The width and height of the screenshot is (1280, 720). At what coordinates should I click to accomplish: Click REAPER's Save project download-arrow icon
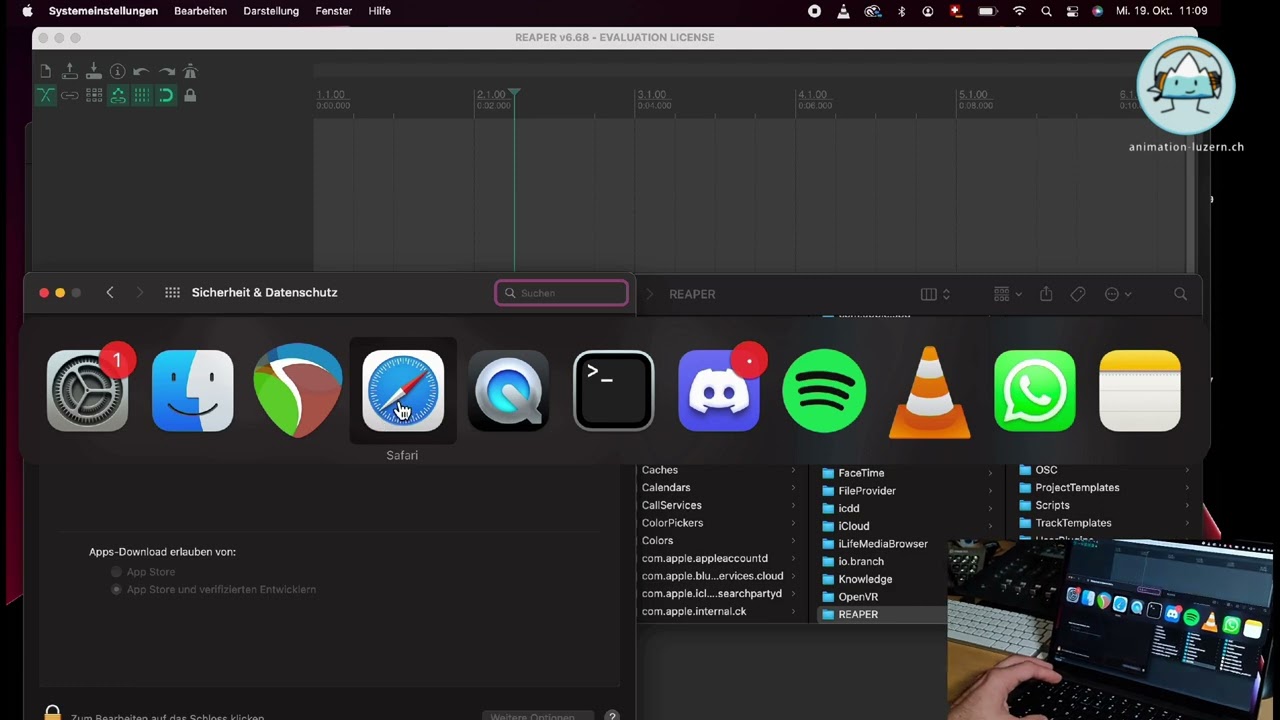click(x=94, y=71)
